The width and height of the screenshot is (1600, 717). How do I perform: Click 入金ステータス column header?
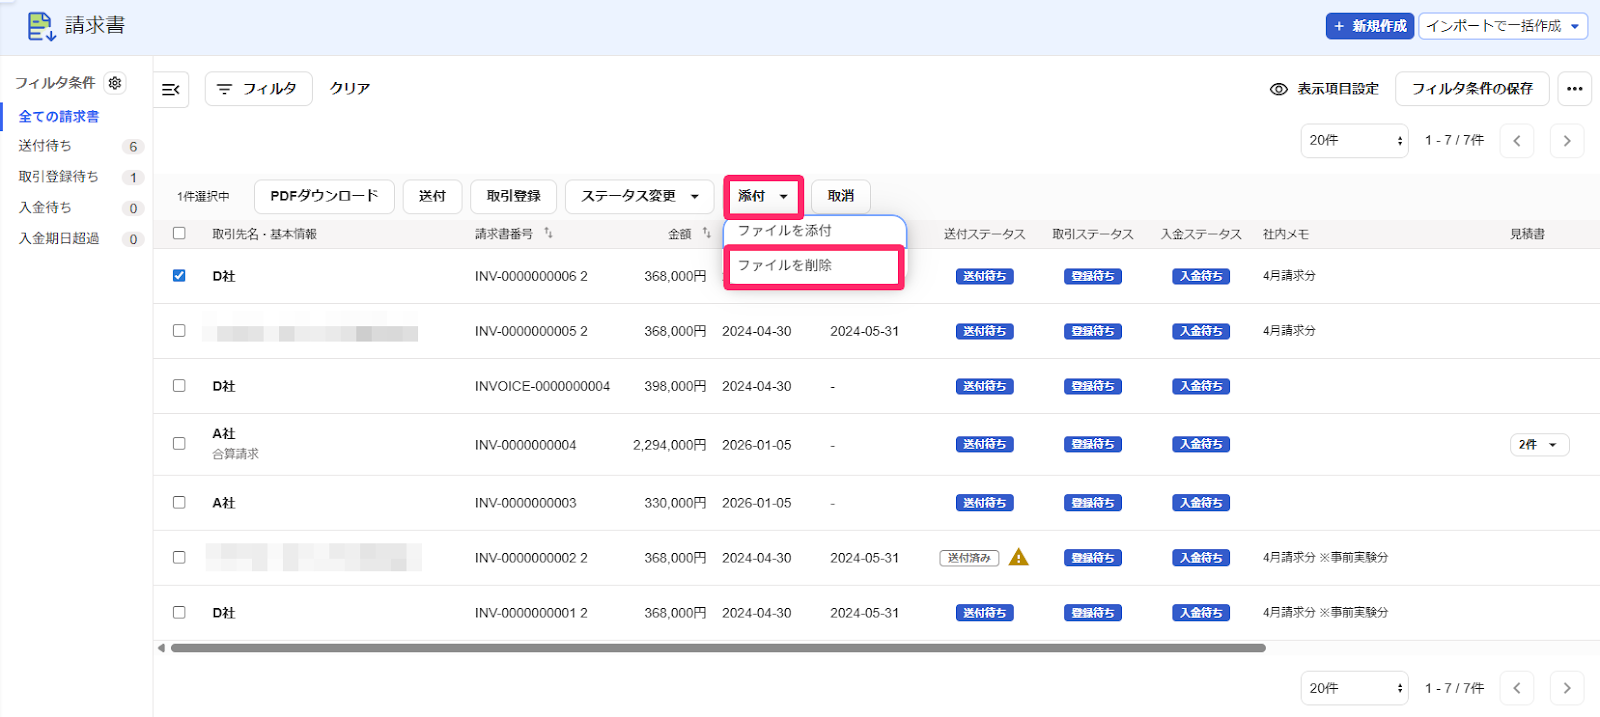click(1201, 234)
